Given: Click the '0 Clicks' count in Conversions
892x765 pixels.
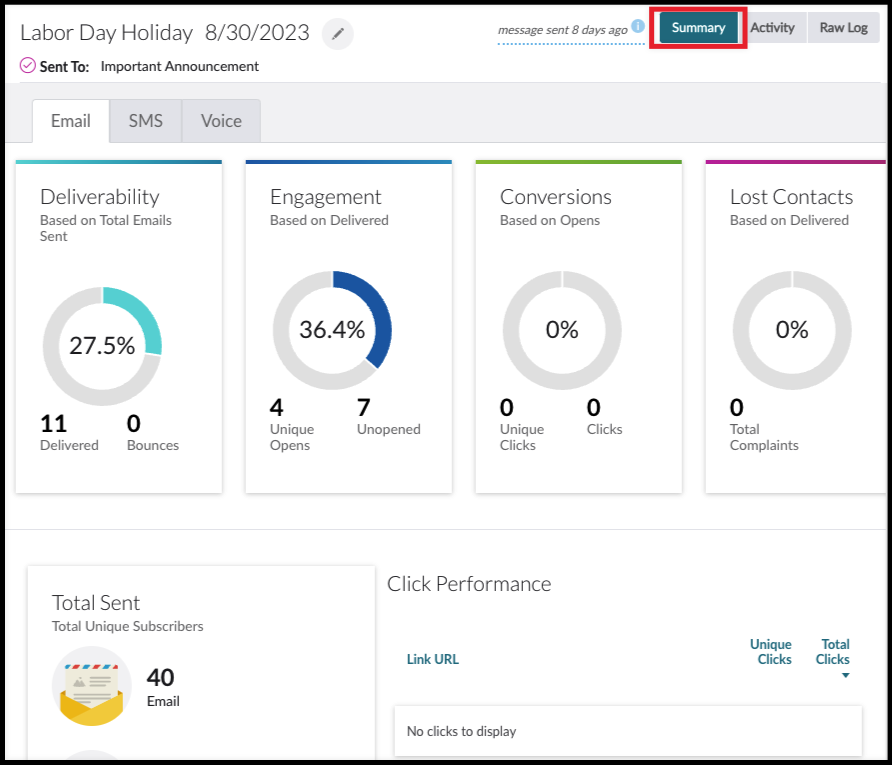Looking at the screenshot, I should (604, 416).
